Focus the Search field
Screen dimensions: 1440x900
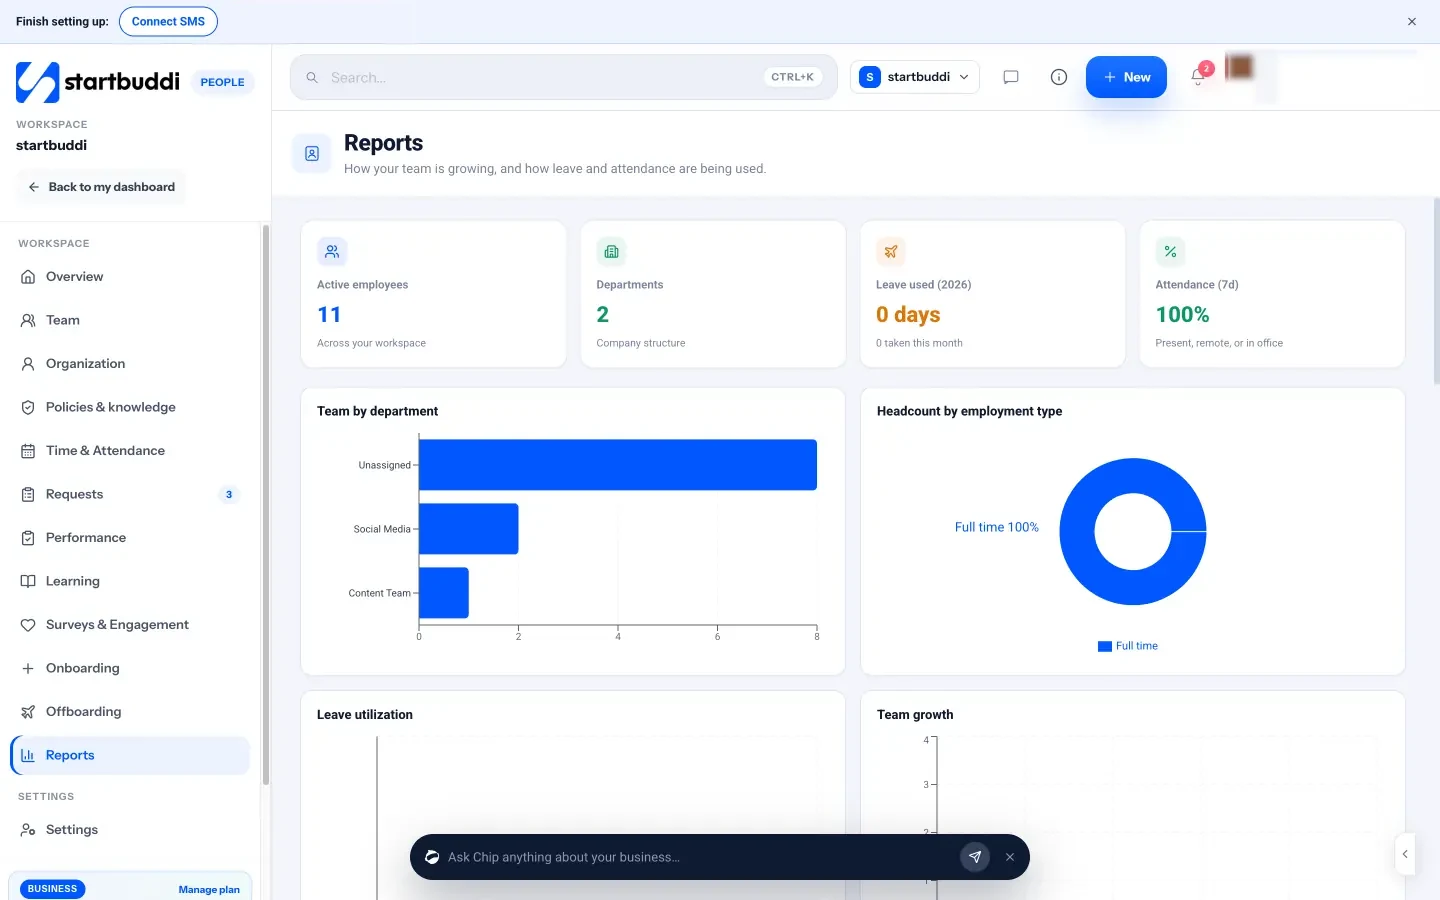tap(564, 77)
